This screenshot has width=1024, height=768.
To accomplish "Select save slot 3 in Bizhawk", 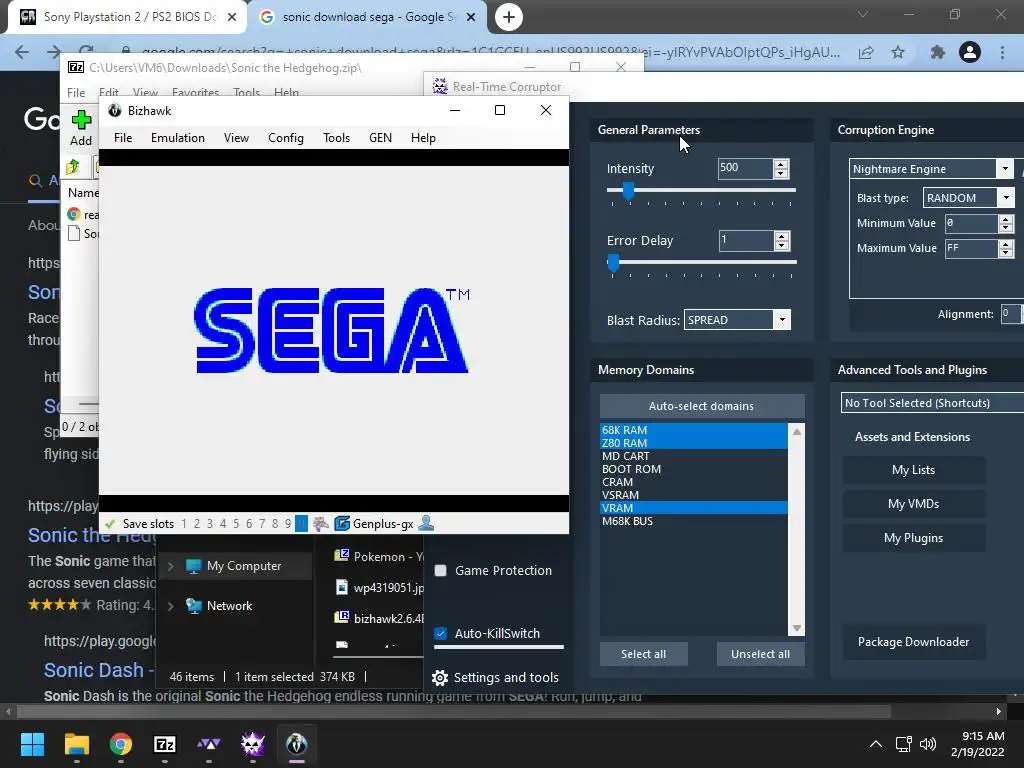I will click(x=210, y=524).
